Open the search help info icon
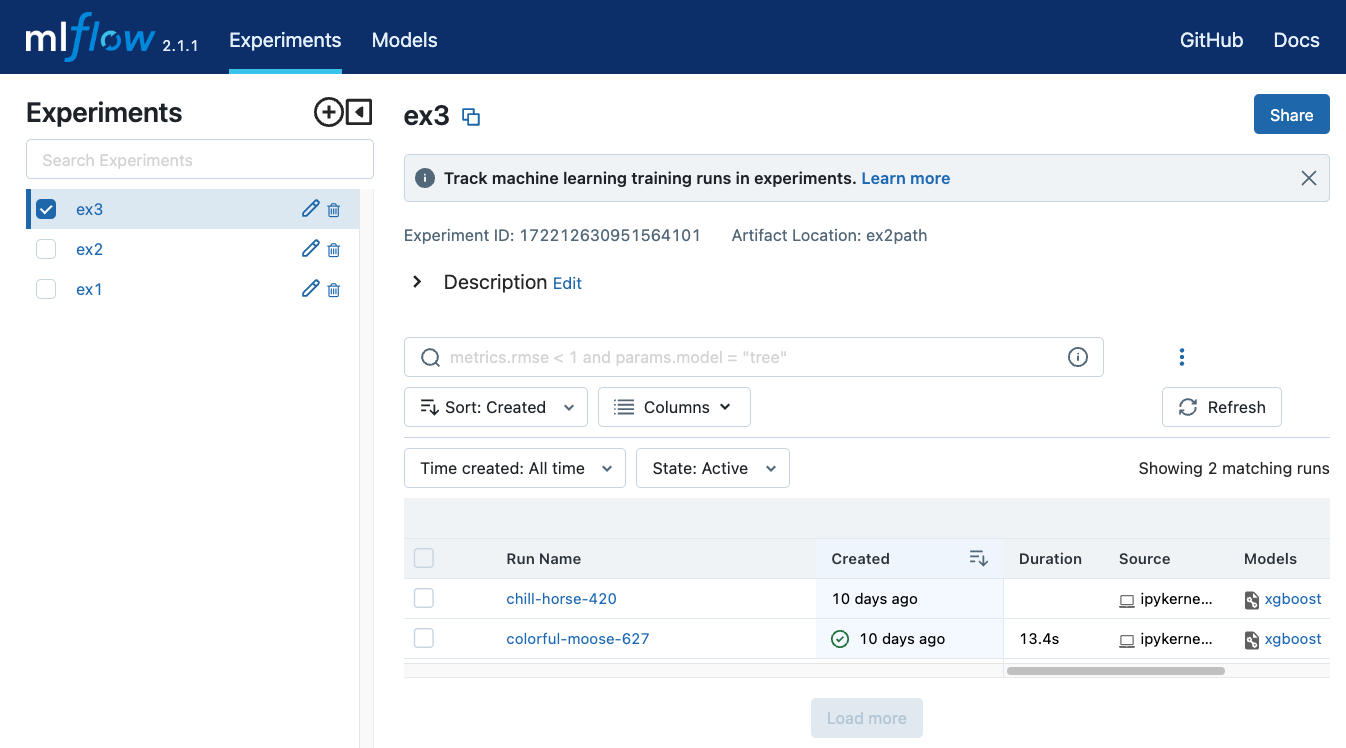This screenshot has height=748, width=1346. [1077, 357]
